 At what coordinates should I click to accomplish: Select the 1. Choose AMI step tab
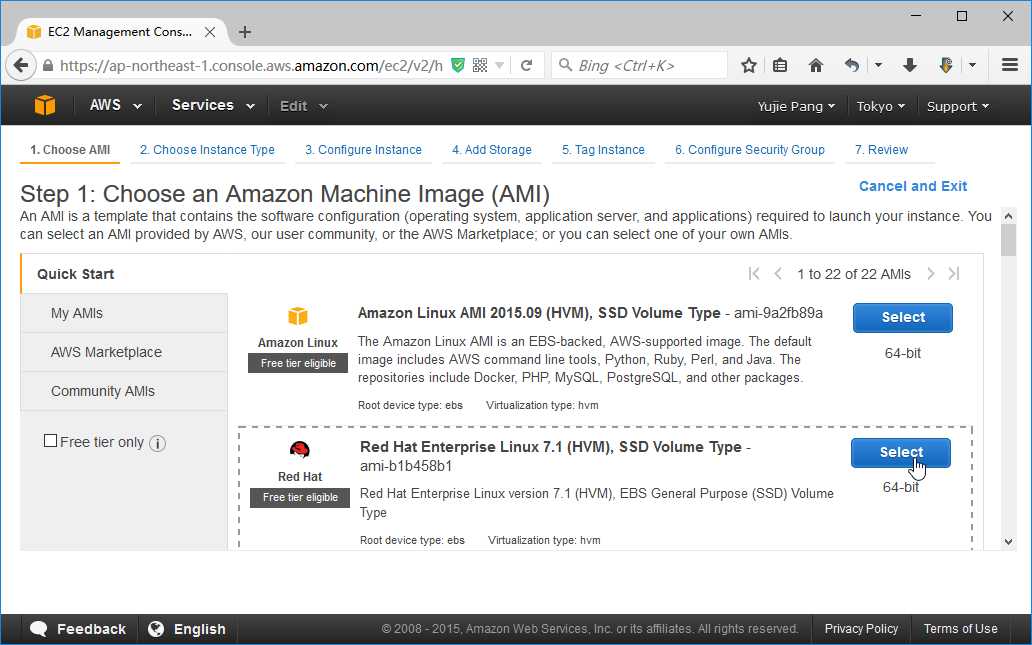tap(70, 150)
